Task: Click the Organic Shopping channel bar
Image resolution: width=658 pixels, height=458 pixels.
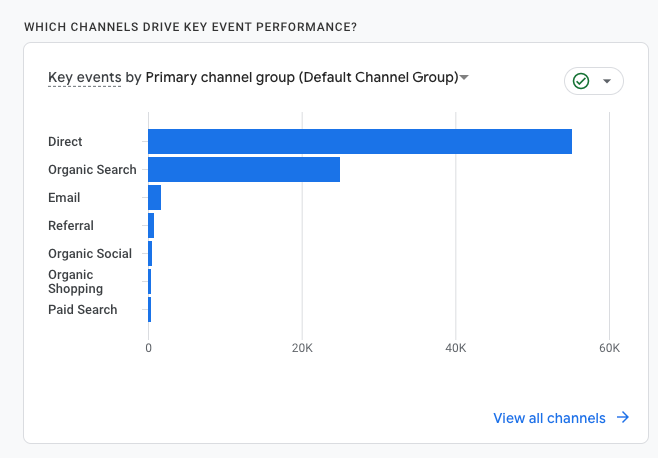Action: tap(149, 282)
